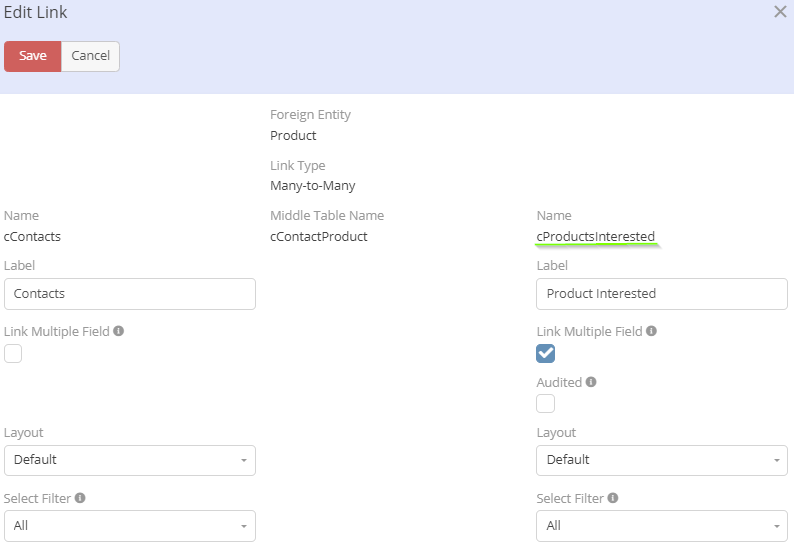Image resolution: width=794 pixels, height=549 pixels.
Task: Click the underlined cProductsInterested name text
Action: pos(596,237)
